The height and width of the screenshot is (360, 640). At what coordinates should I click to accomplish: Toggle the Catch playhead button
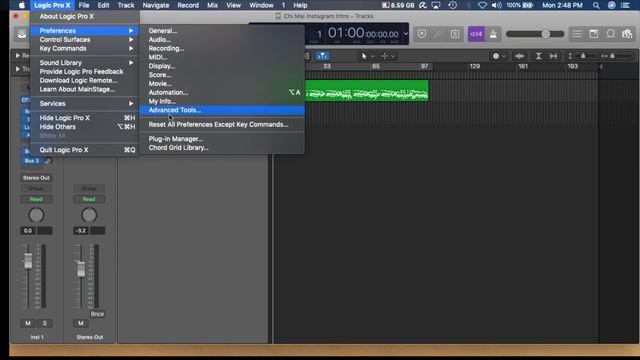click(x=322, y=56)
